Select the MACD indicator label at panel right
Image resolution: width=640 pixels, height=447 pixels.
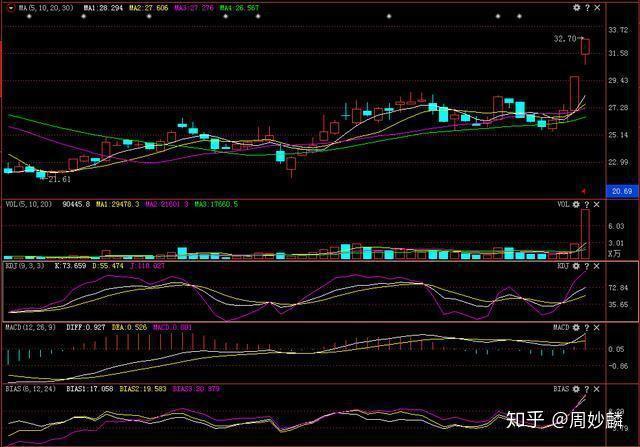pos(561,327)
